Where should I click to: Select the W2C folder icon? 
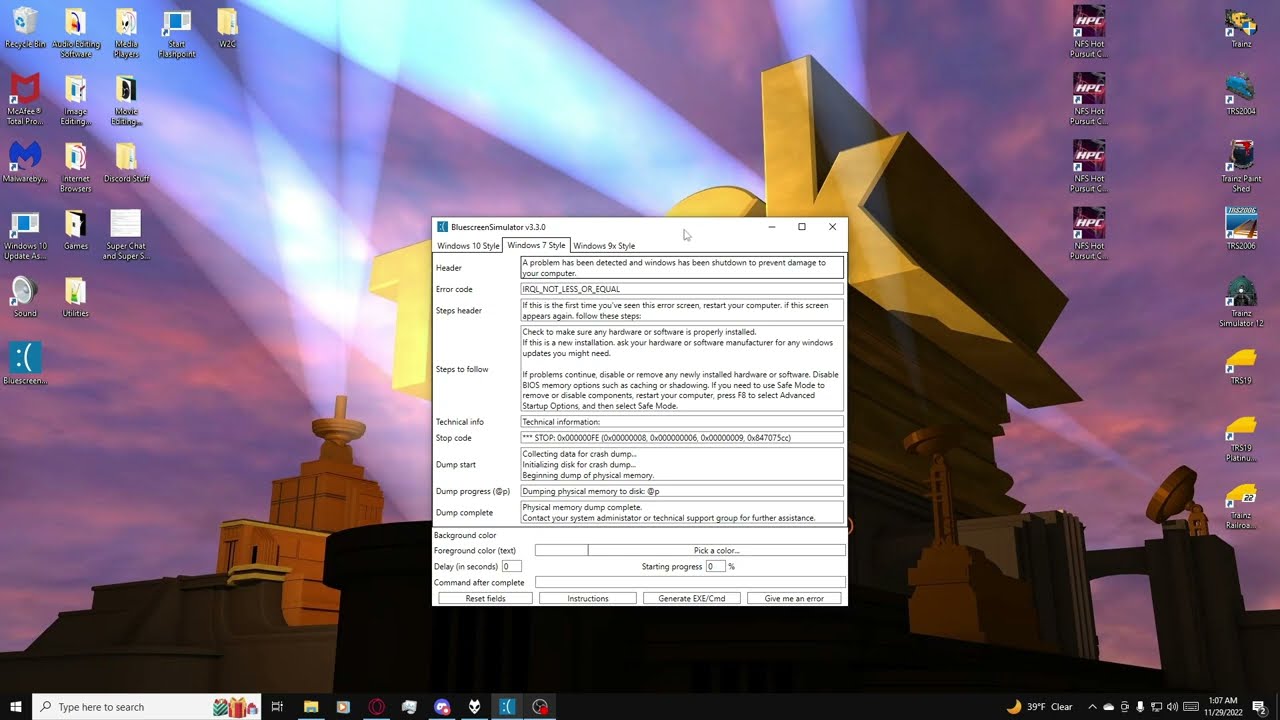point(228,28)
